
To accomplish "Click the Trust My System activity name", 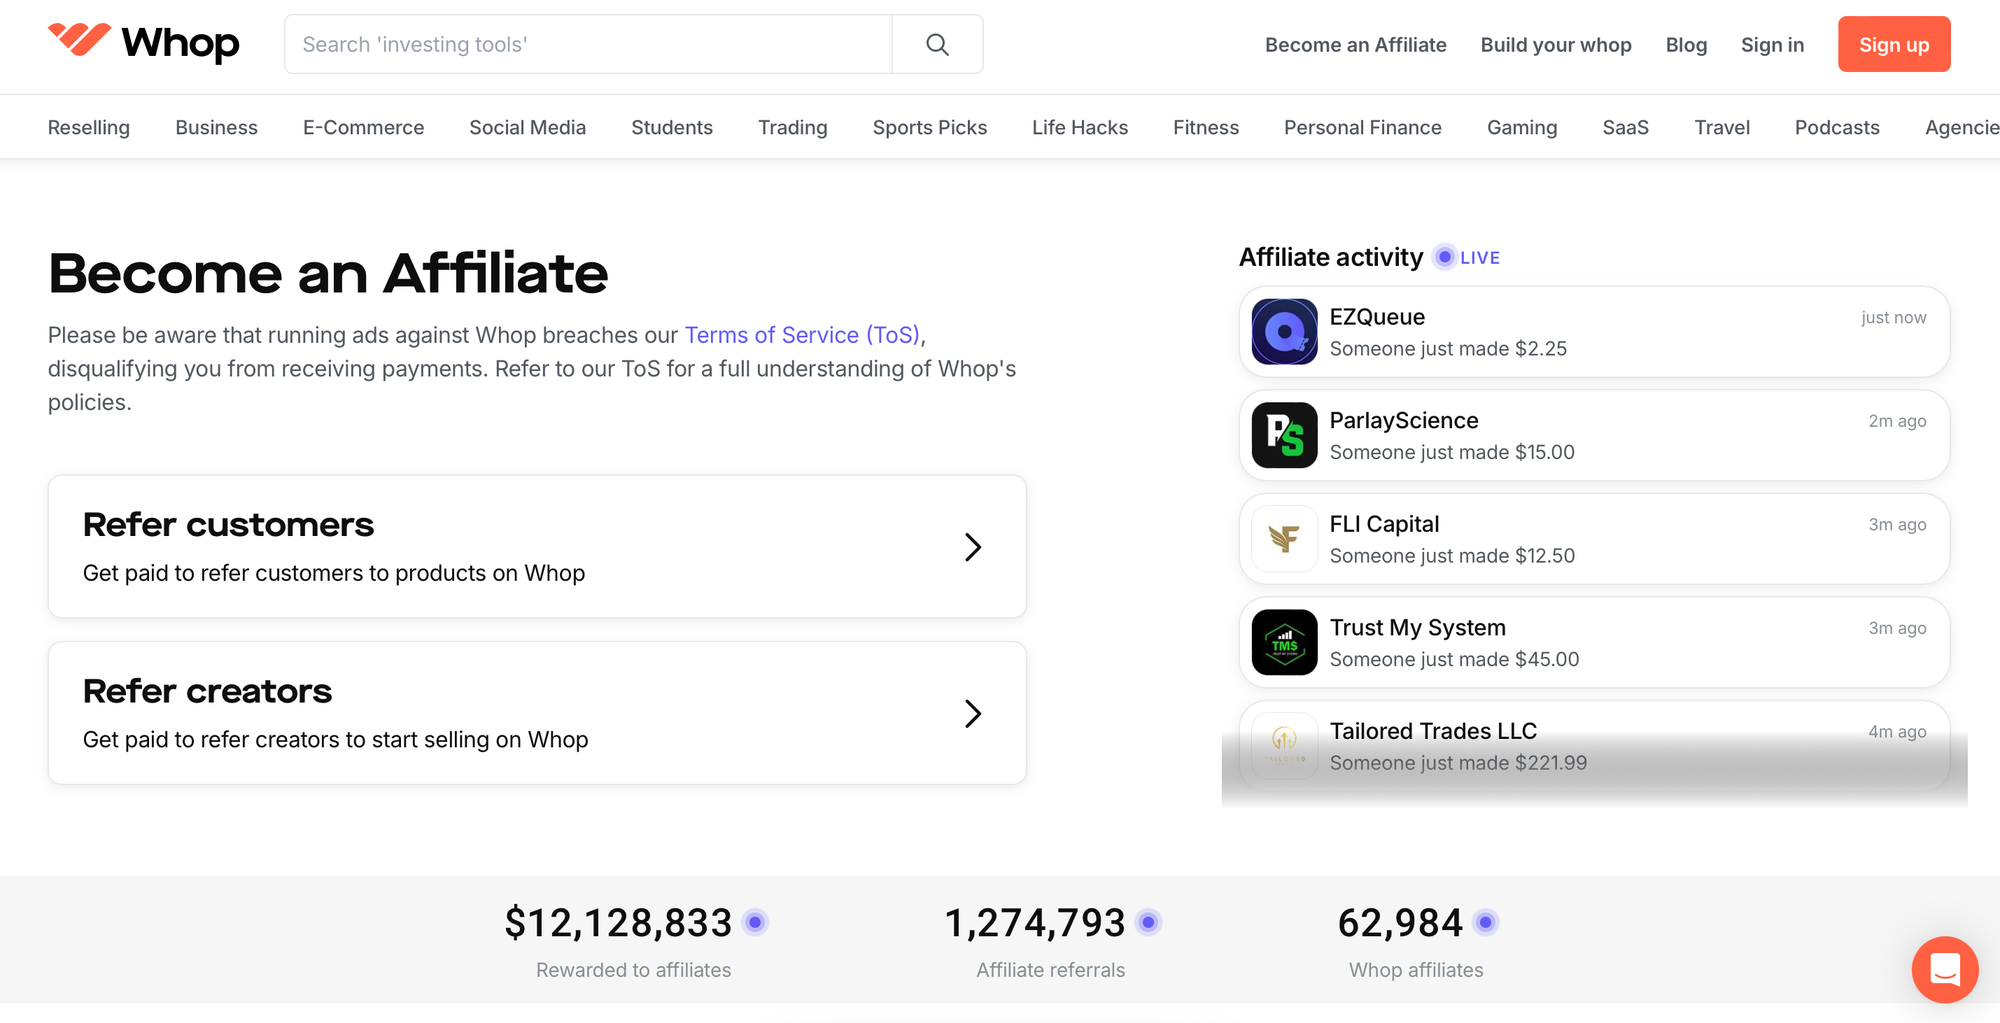I will 1417,627.
